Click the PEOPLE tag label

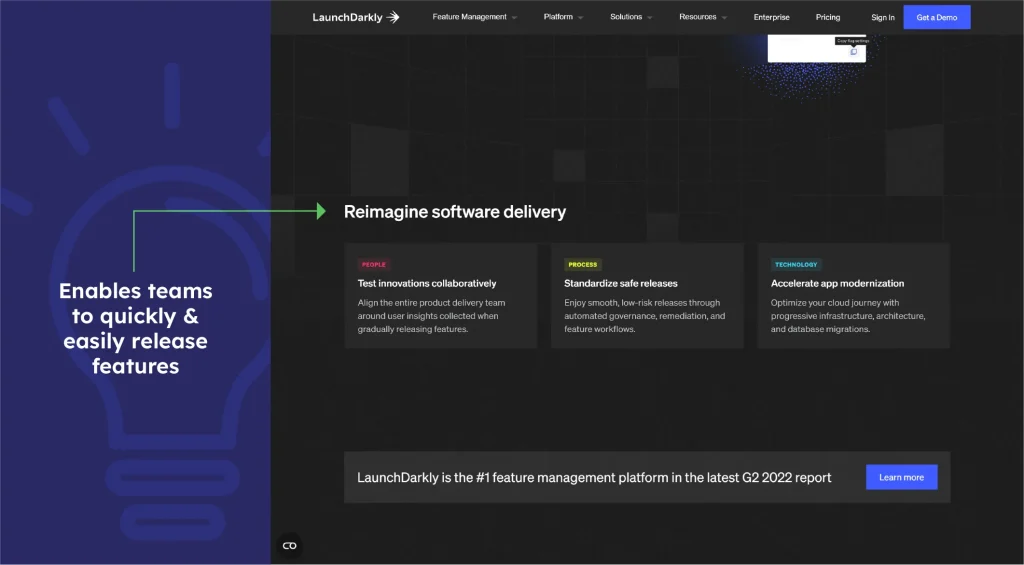coord(374,265)
